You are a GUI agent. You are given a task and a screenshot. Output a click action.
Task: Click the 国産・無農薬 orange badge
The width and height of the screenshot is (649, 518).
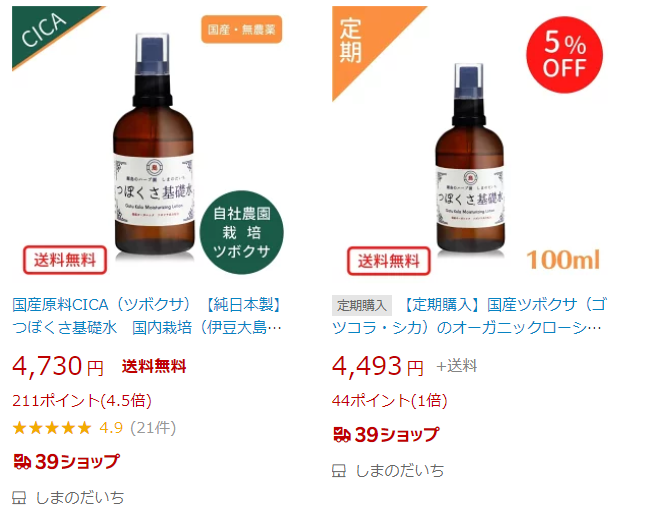coord(242,29)
